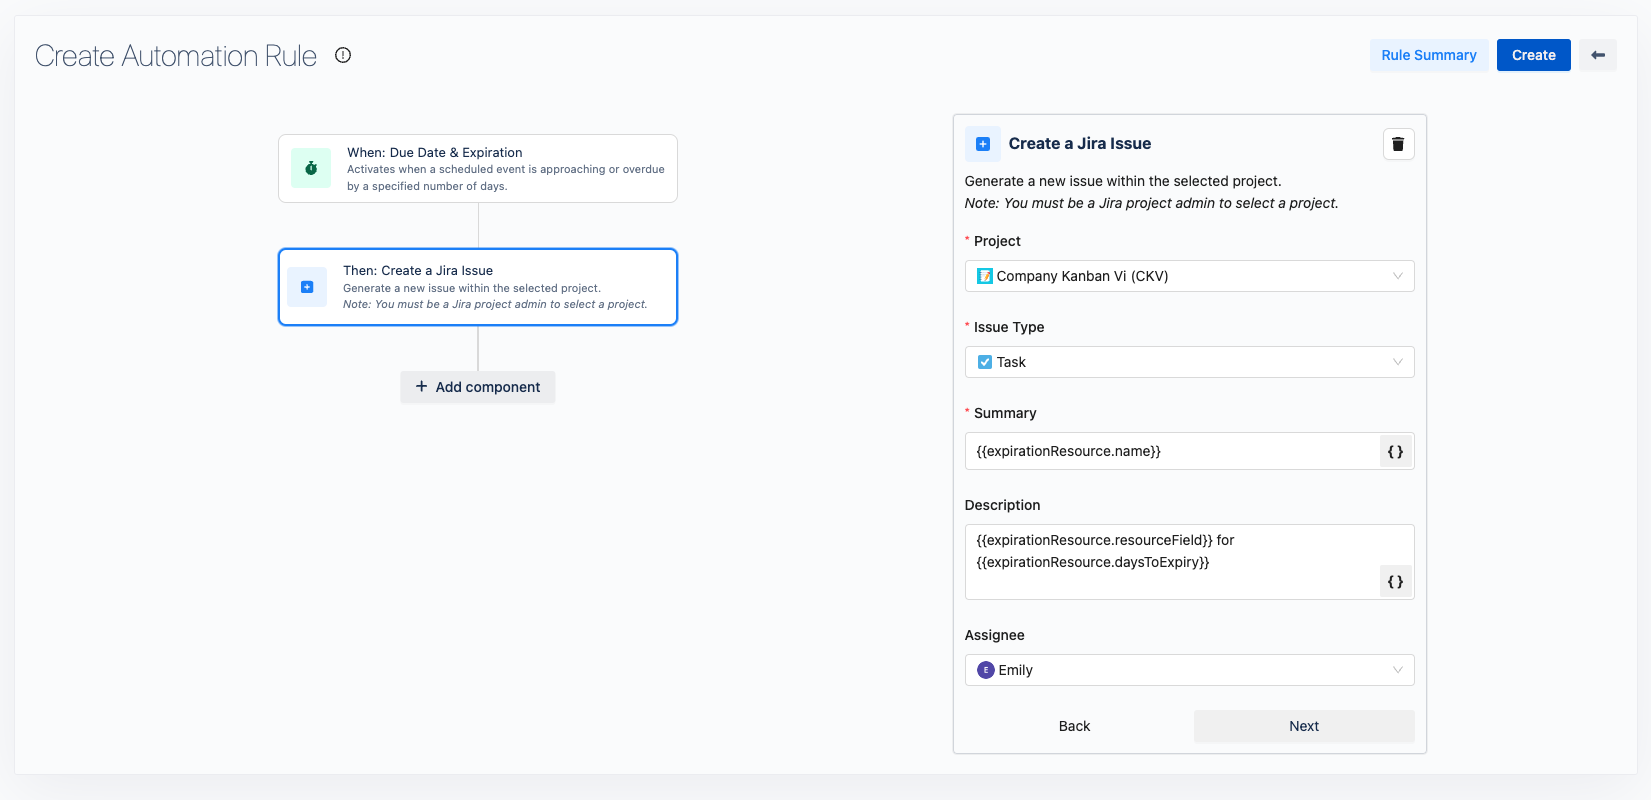Select the Then: Create a Jira Issue step
Image resolution: width=1651 pixels, height=800 pixels.
click(478, 287)
